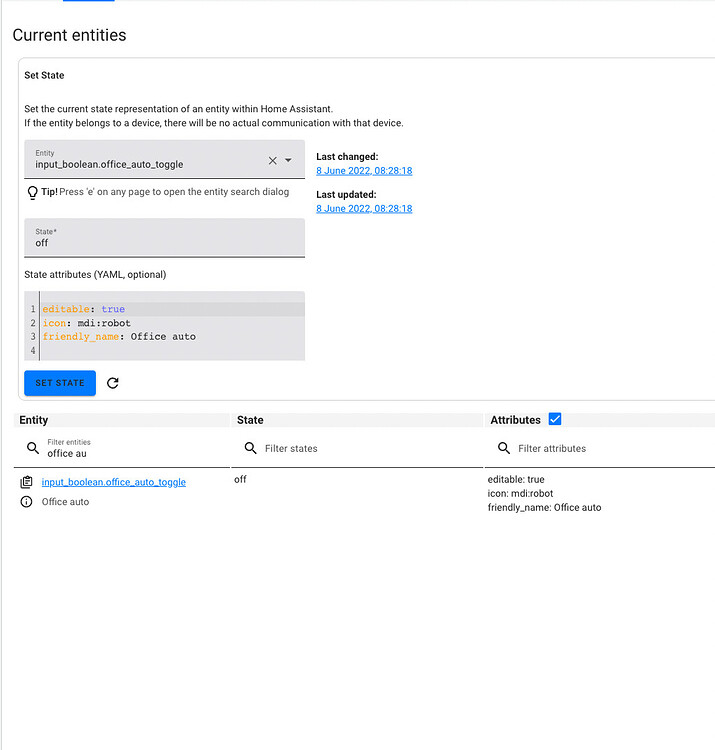Click the search icon in Filter states
715x750 pixels.
coord(250,449)
